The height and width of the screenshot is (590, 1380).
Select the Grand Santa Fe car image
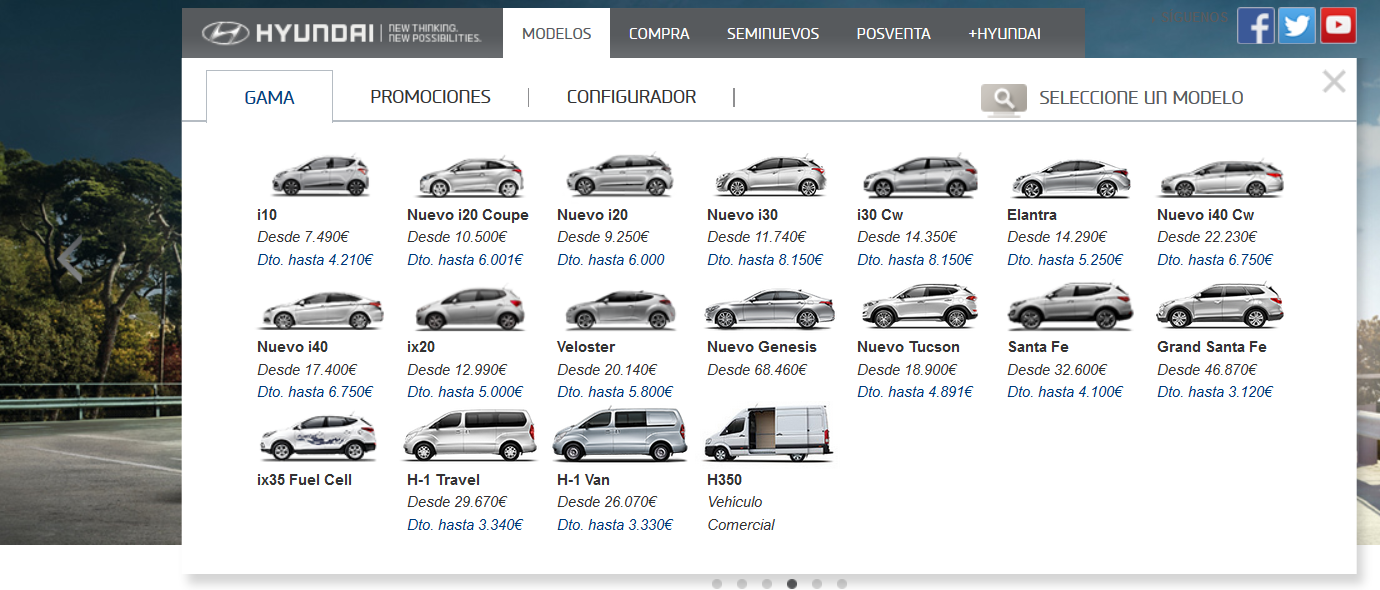click(x=1220, y=306)
